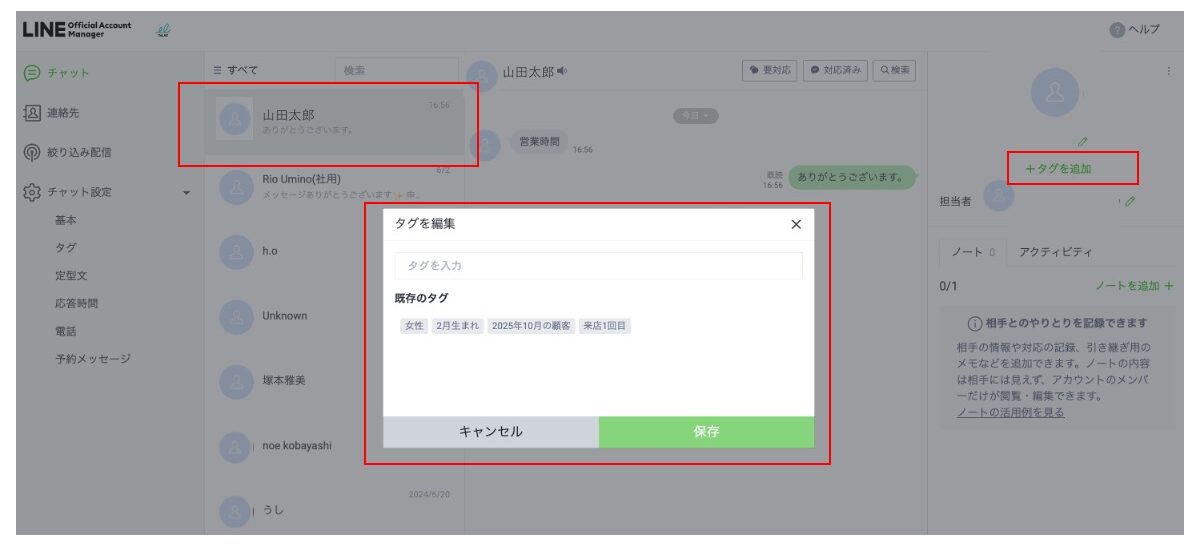Image resolution: width=1200 pixels, height=550 pixels.
Task: Click the contacts icon beside 連絡先
Action: click(31, 112)
